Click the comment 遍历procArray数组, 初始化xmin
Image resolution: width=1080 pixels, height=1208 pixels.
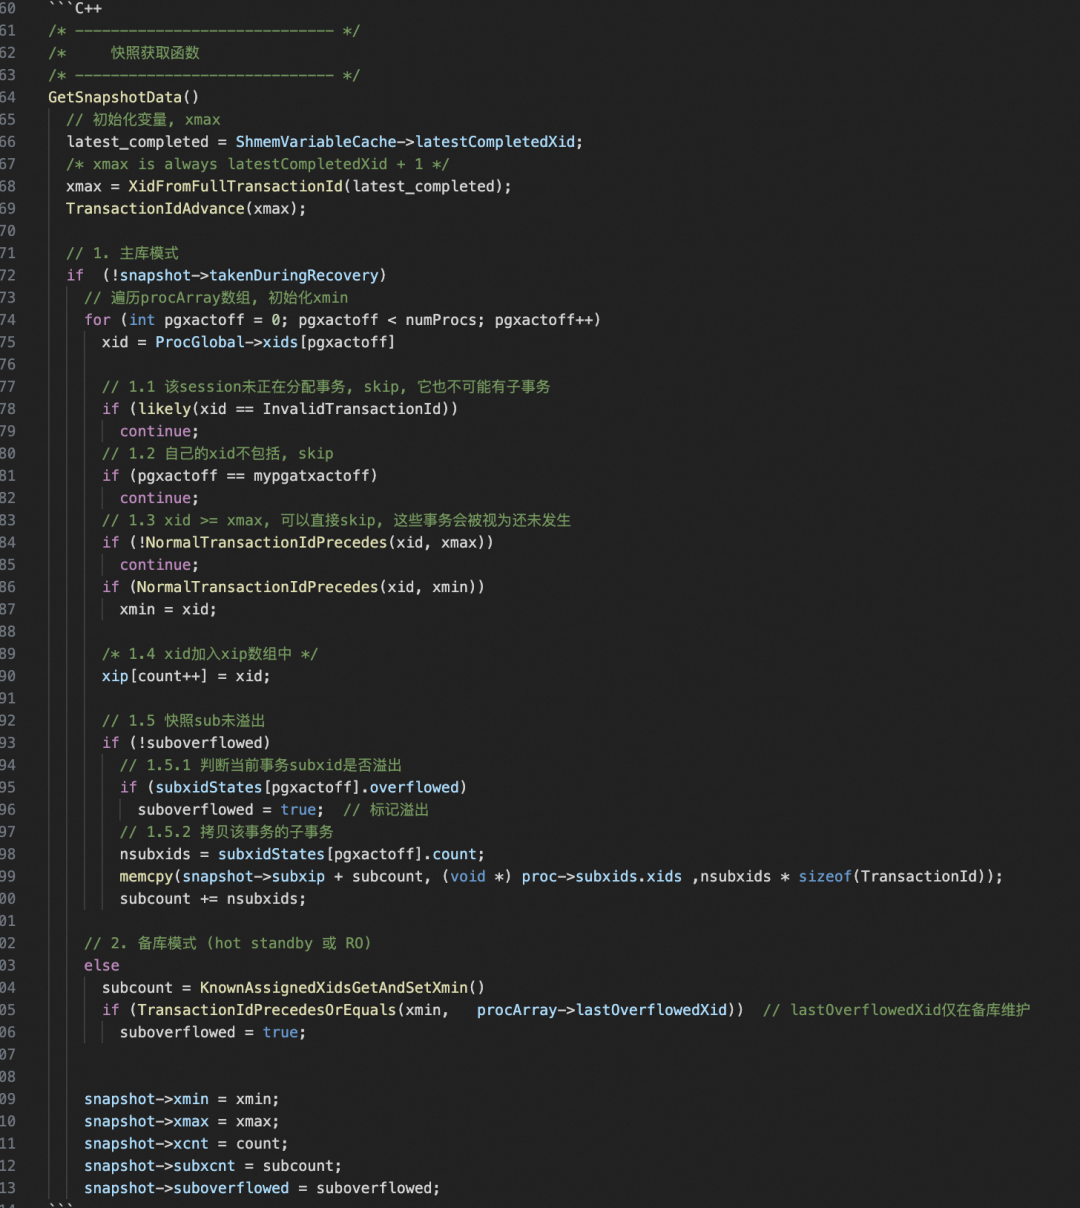coord(216,298)
